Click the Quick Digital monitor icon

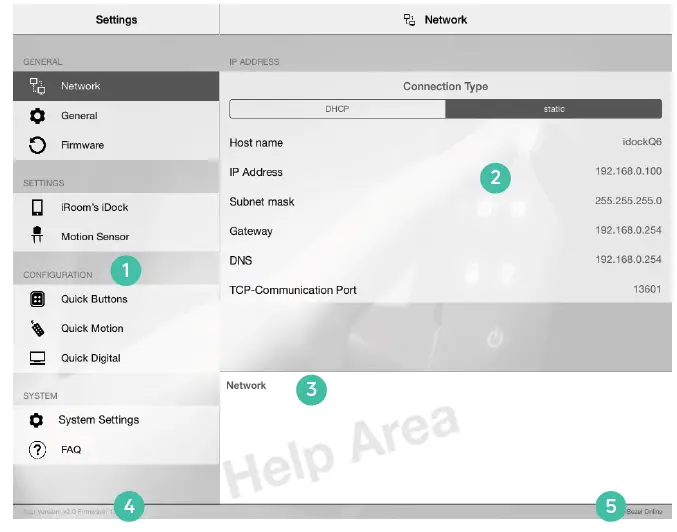point(37,358)
